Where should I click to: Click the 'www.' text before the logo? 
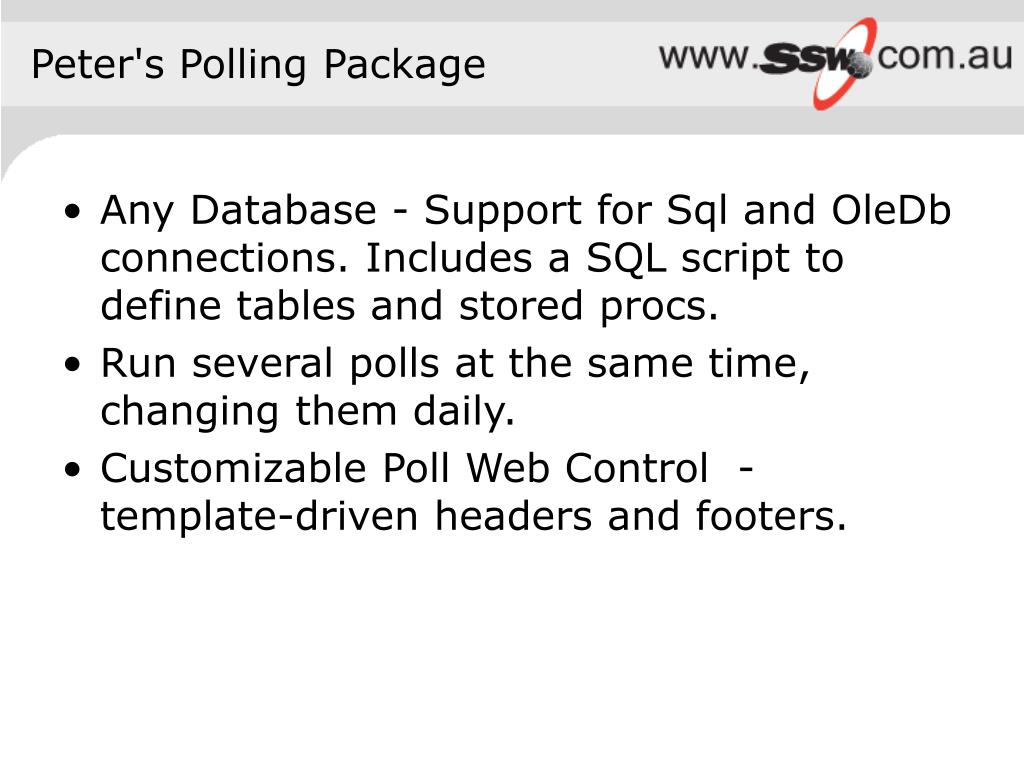(708, 57)
